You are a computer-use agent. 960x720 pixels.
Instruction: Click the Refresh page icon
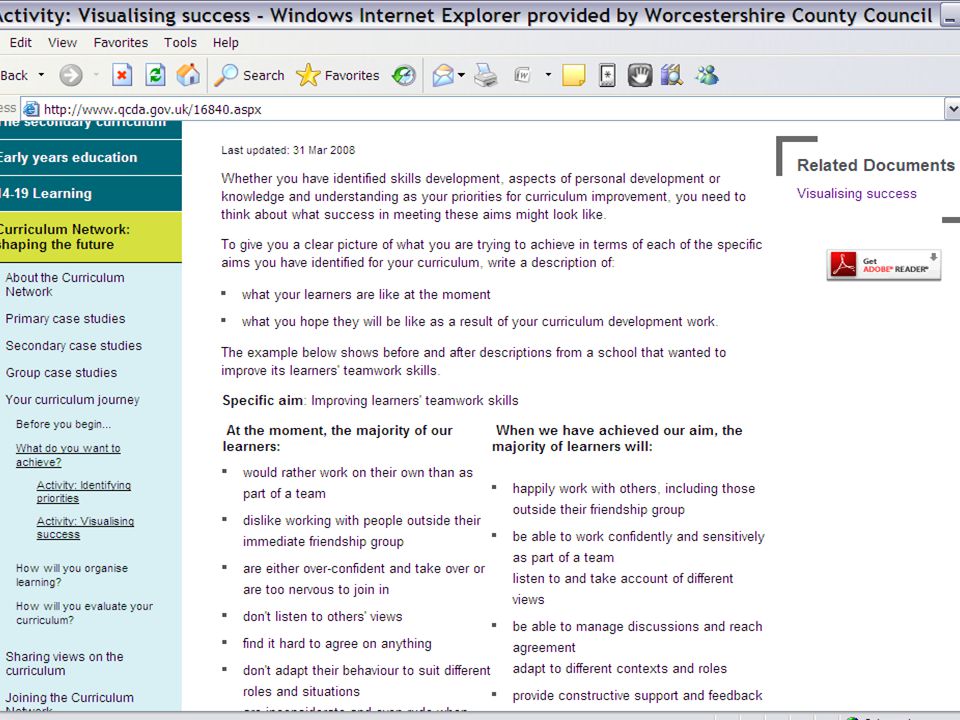[156, 75]
